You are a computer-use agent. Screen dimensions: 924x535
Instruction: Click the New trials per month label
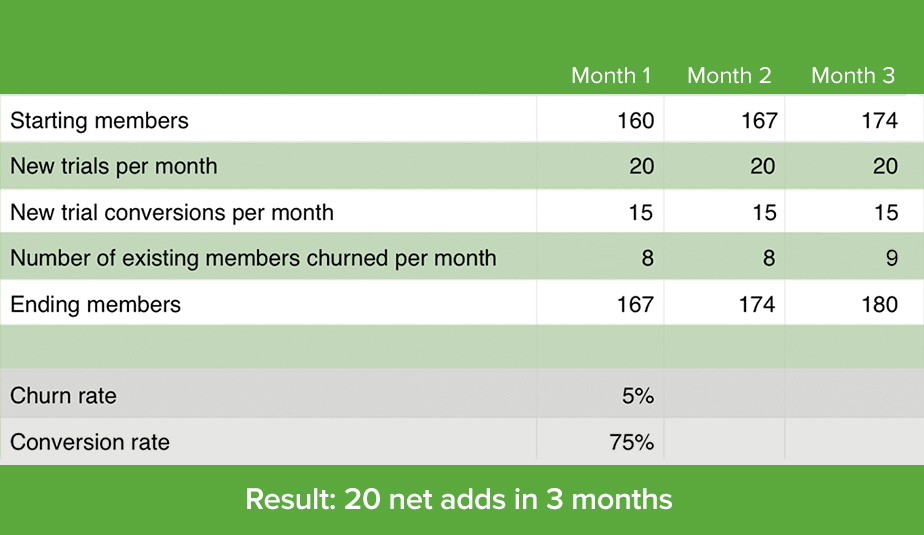[113, 166]
